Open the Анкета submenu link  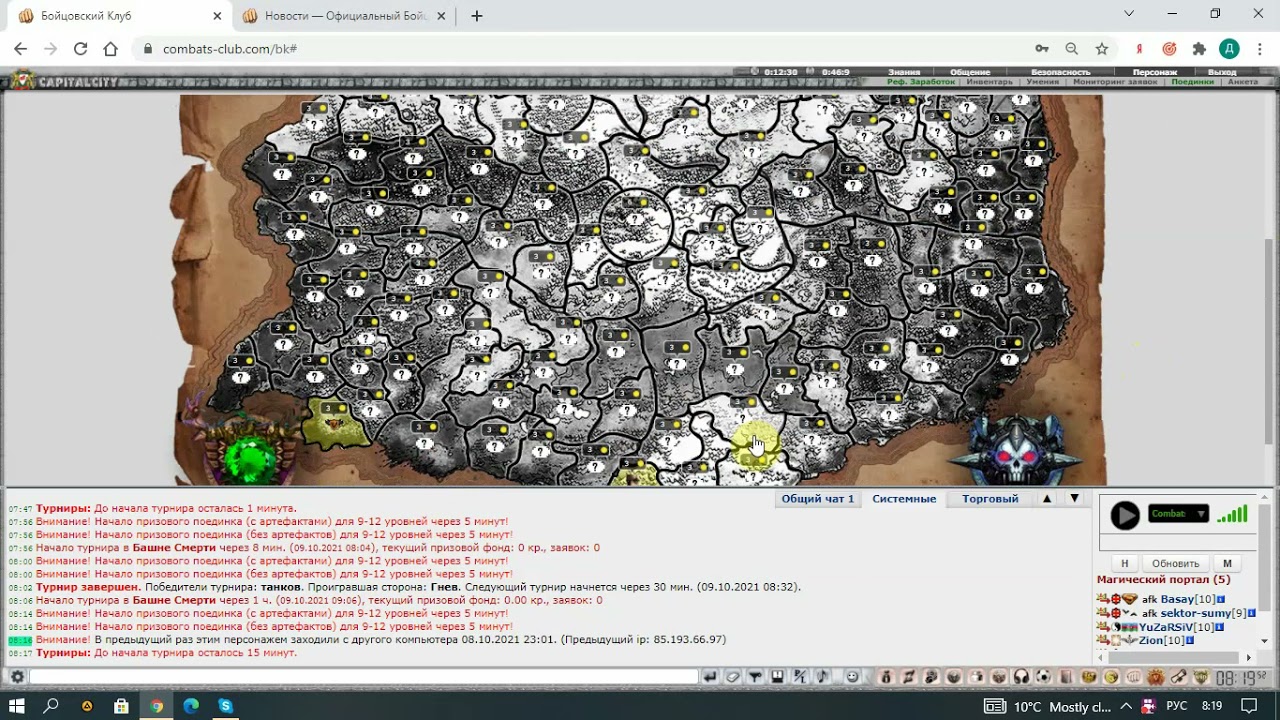(x=1243, y=82)
